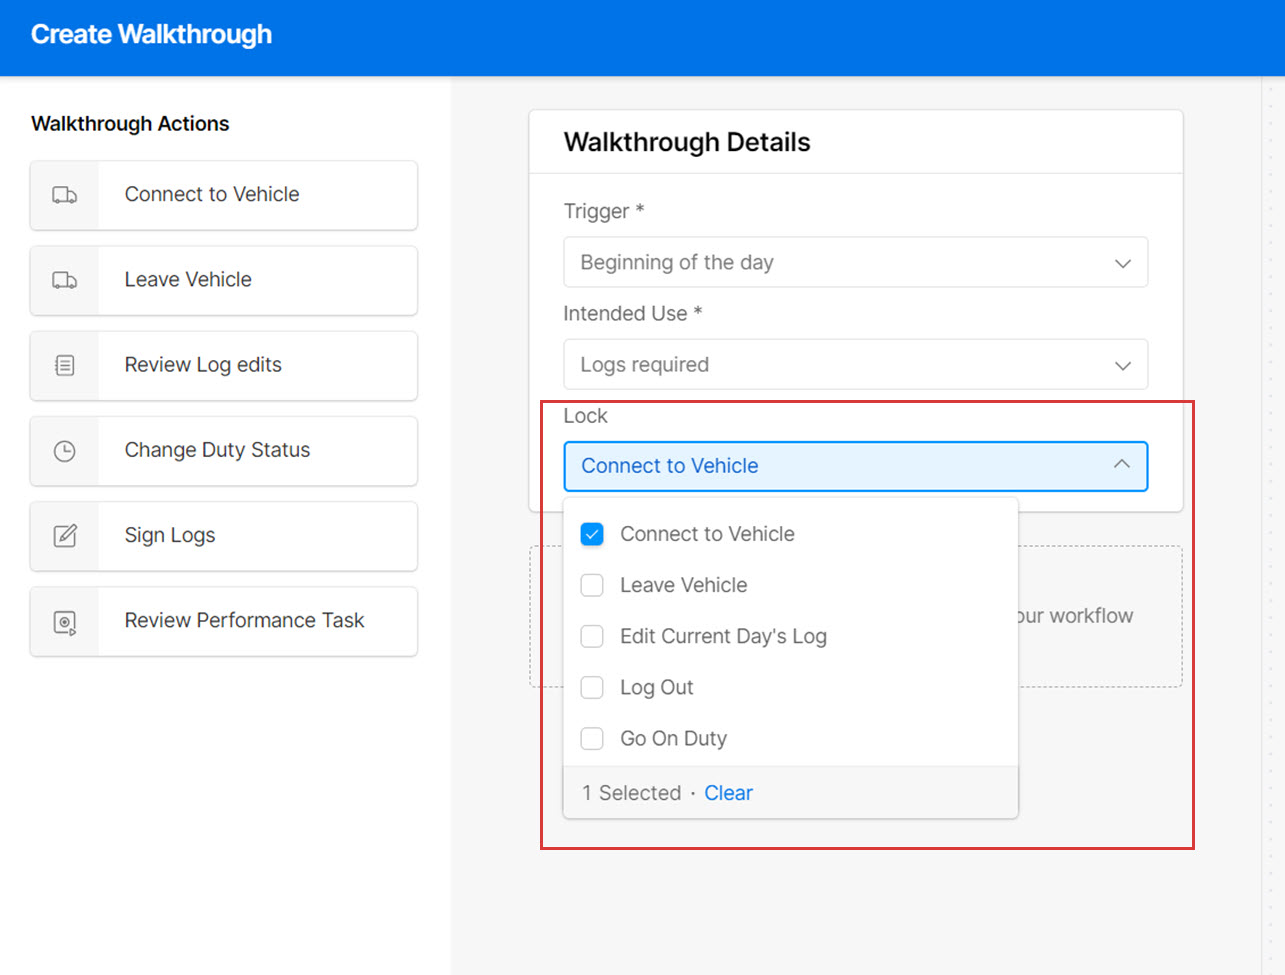This screenshot has width=1285, height=975.
Task: Click the 'Intended Use *' field label
Action: point(632,314)
